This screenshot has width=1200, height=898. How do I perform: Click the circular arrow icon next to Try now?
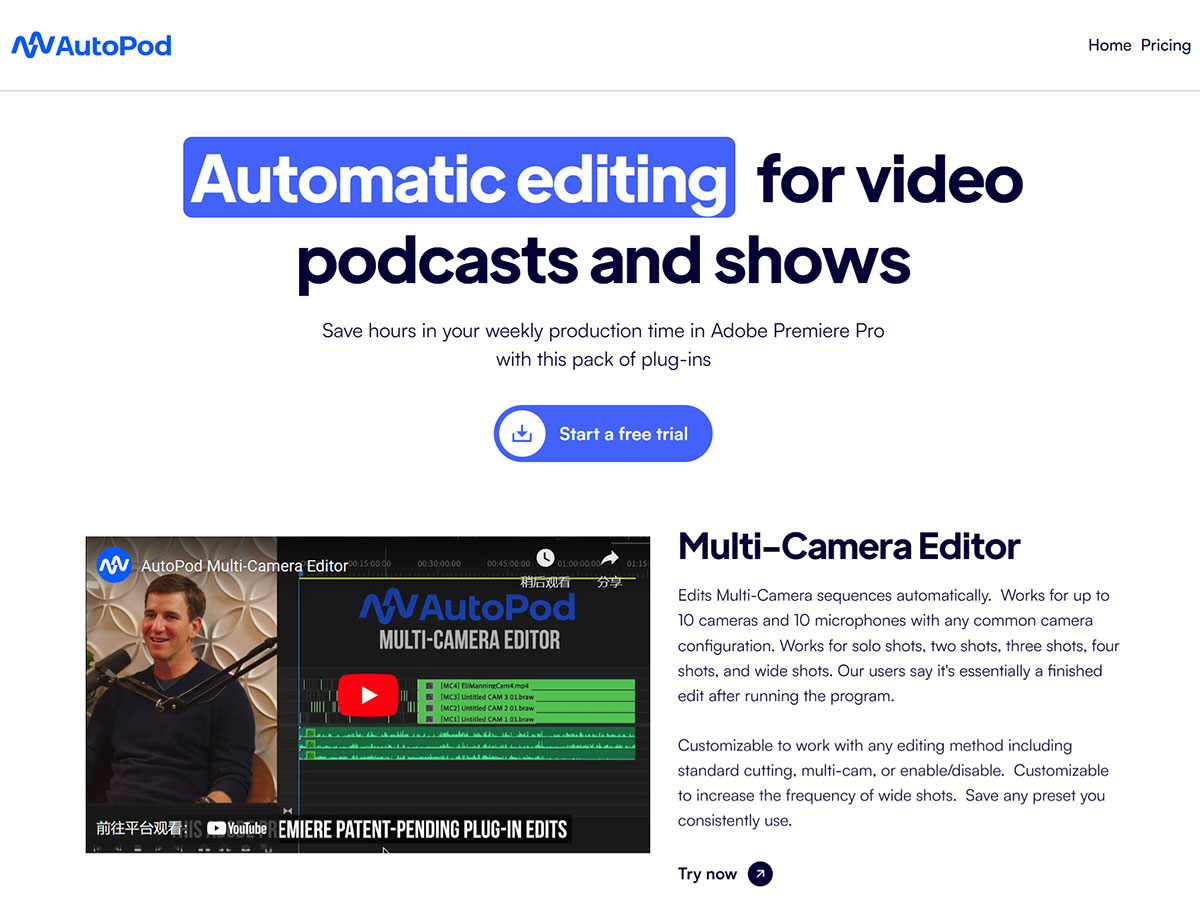coord(760,873)
